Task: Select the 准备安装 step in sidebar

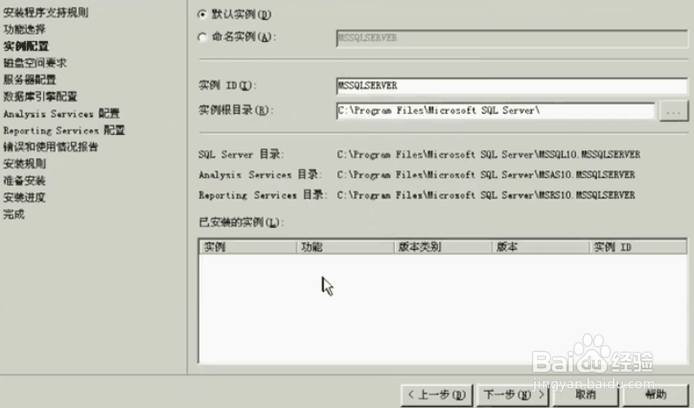Action: click(24, 181)
